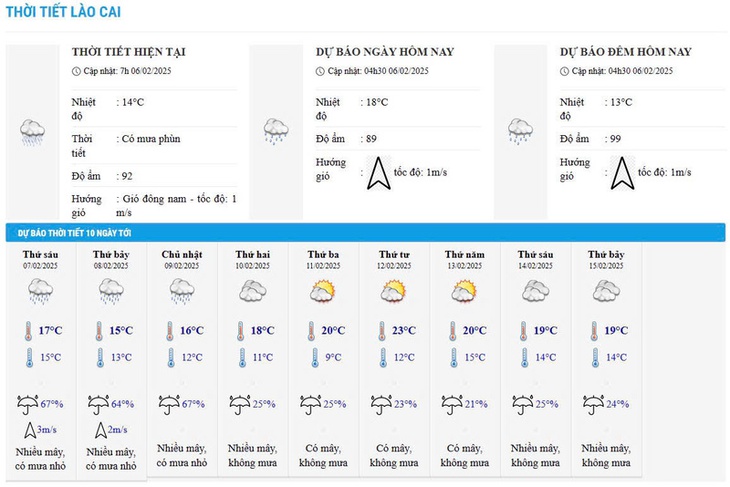Click the sun-and-cloud icon for 12/02/2025
Image resolution: width=730 pixels, height=487 pixels.
(394, 291)
